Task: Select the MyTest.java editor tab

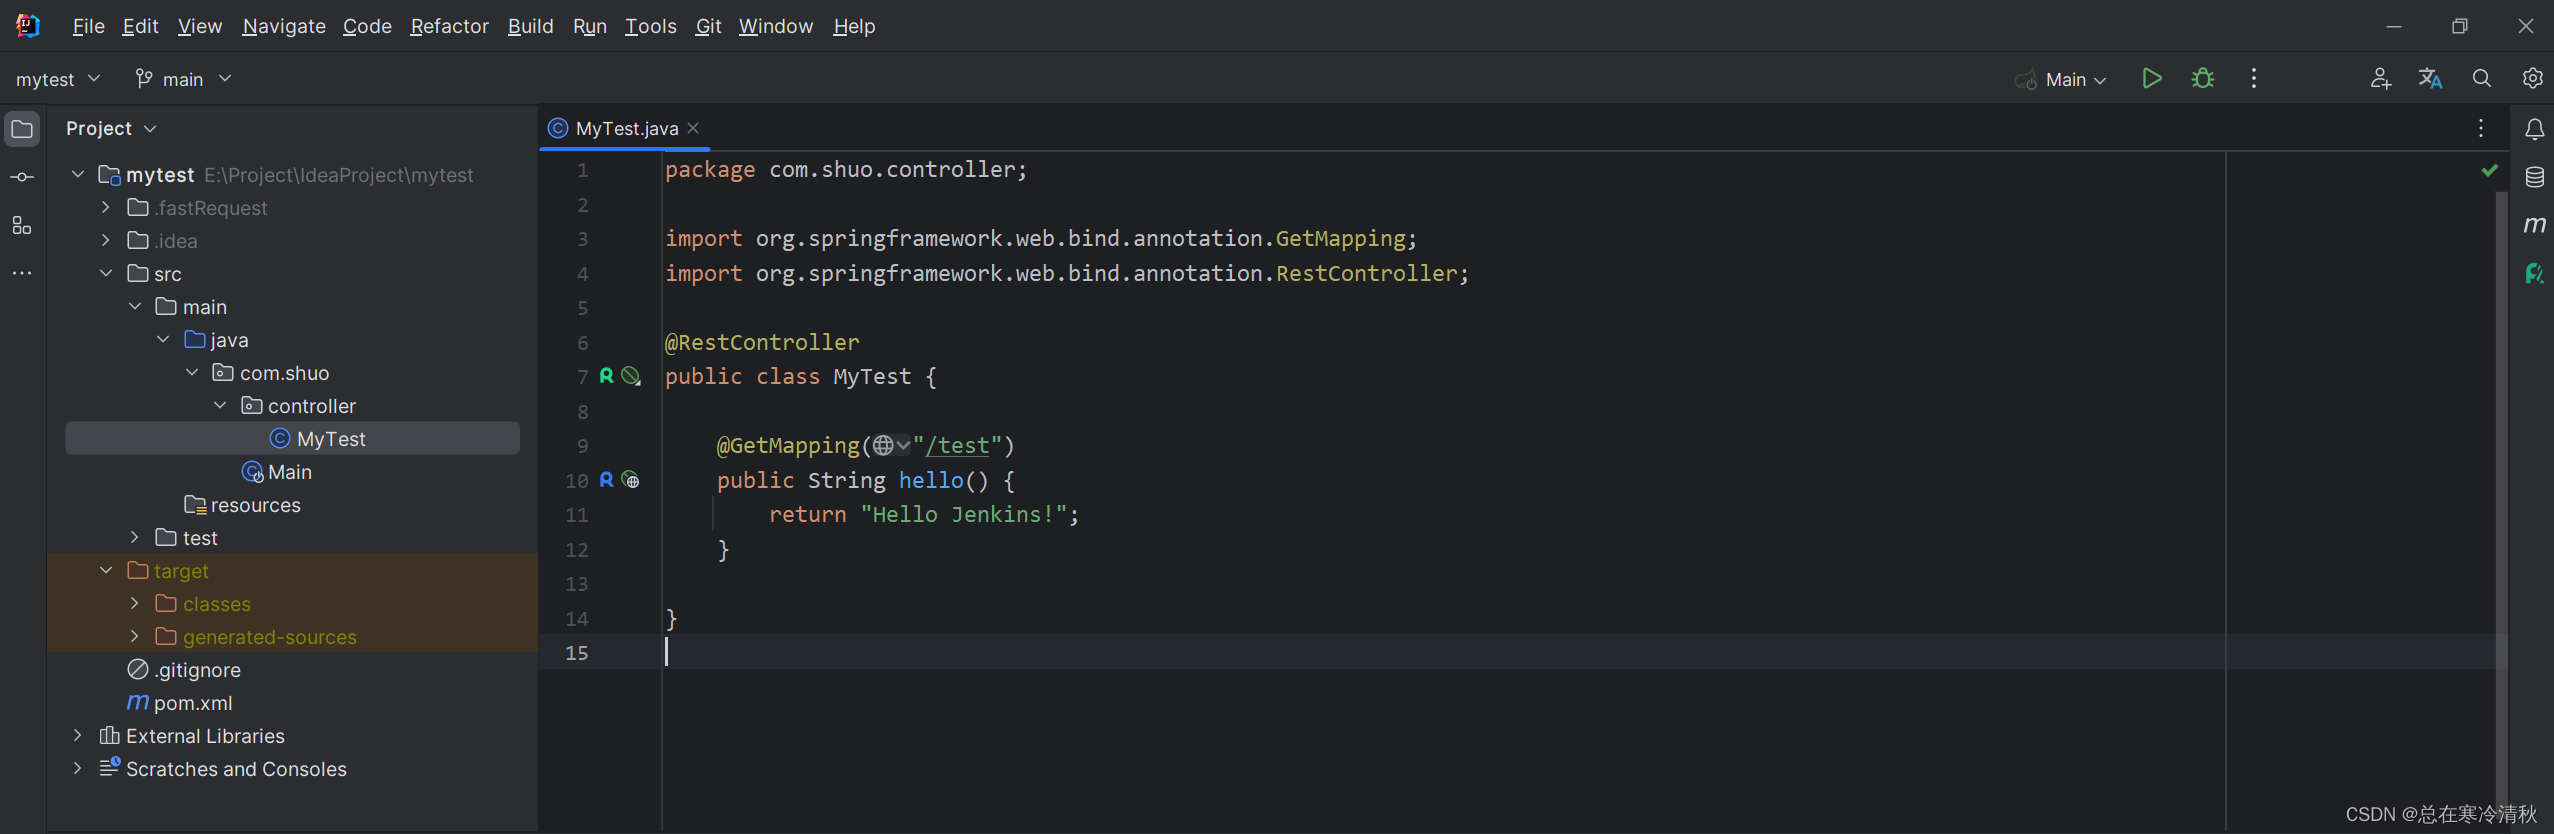Action: [x=626, y=128]
